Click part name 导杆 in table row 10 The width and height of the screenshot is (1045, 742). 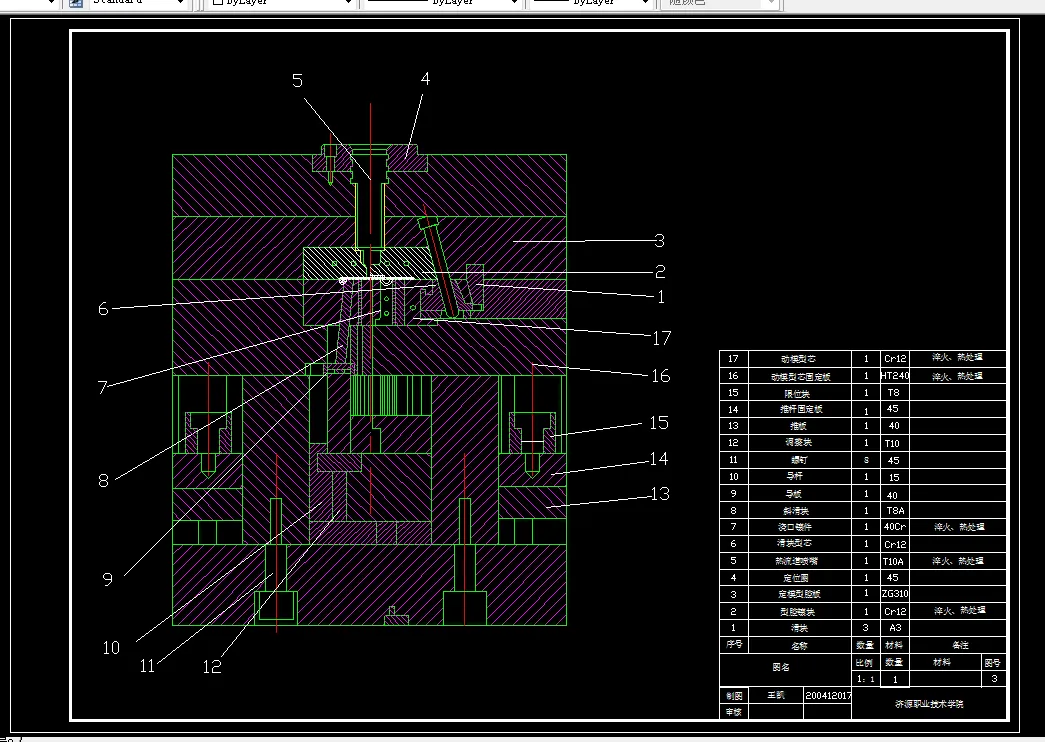pyautogui.click(x=794, y=477)
